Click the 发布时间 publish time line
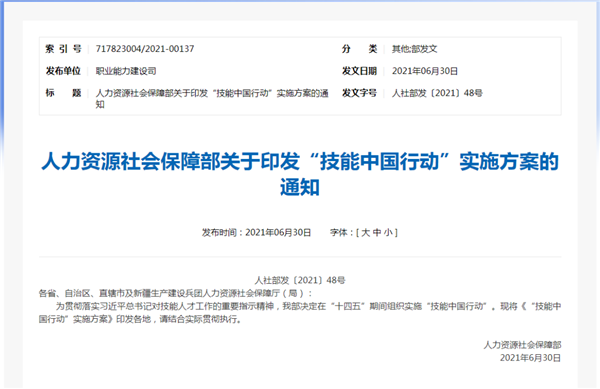Screen dimensions: 600x389 (x=256, y=233)
